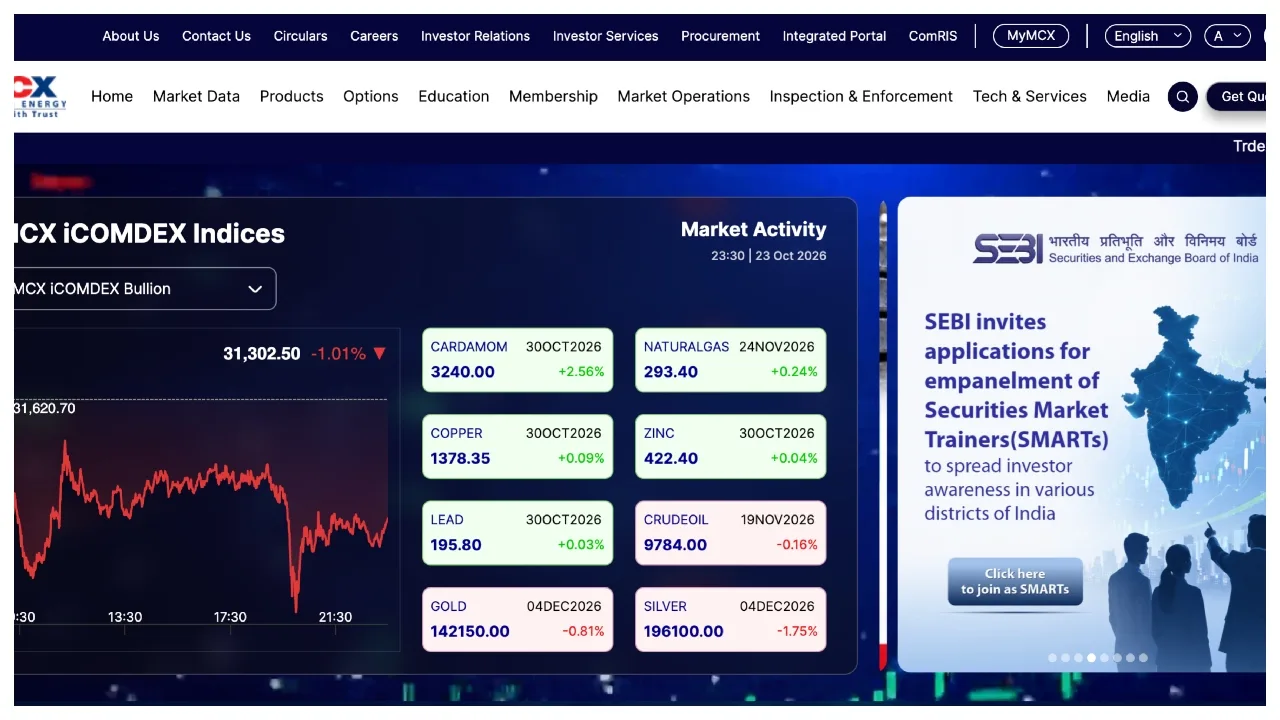Open the ComRIS link
This screenshot has width=1280, height=720.
(x=933, y=36)
